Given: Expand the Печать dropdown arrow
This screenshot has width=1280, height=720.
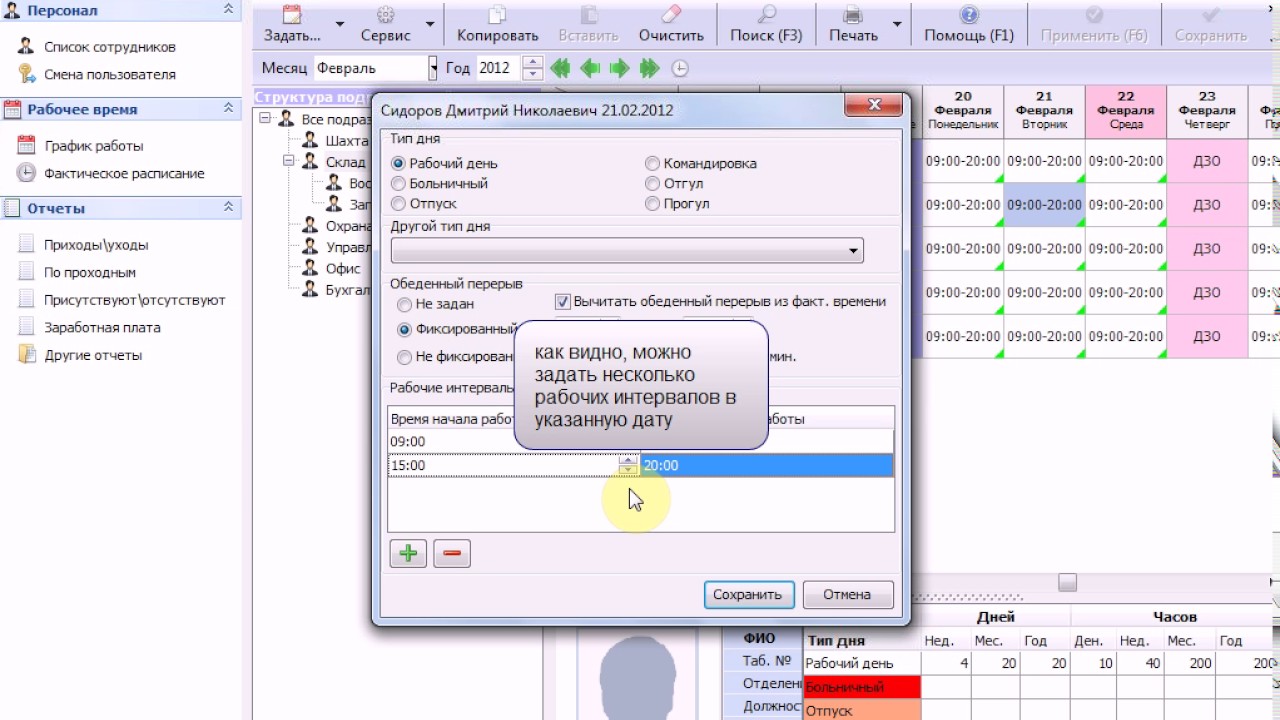Looking at the screenshot, I should click(897, 25).
